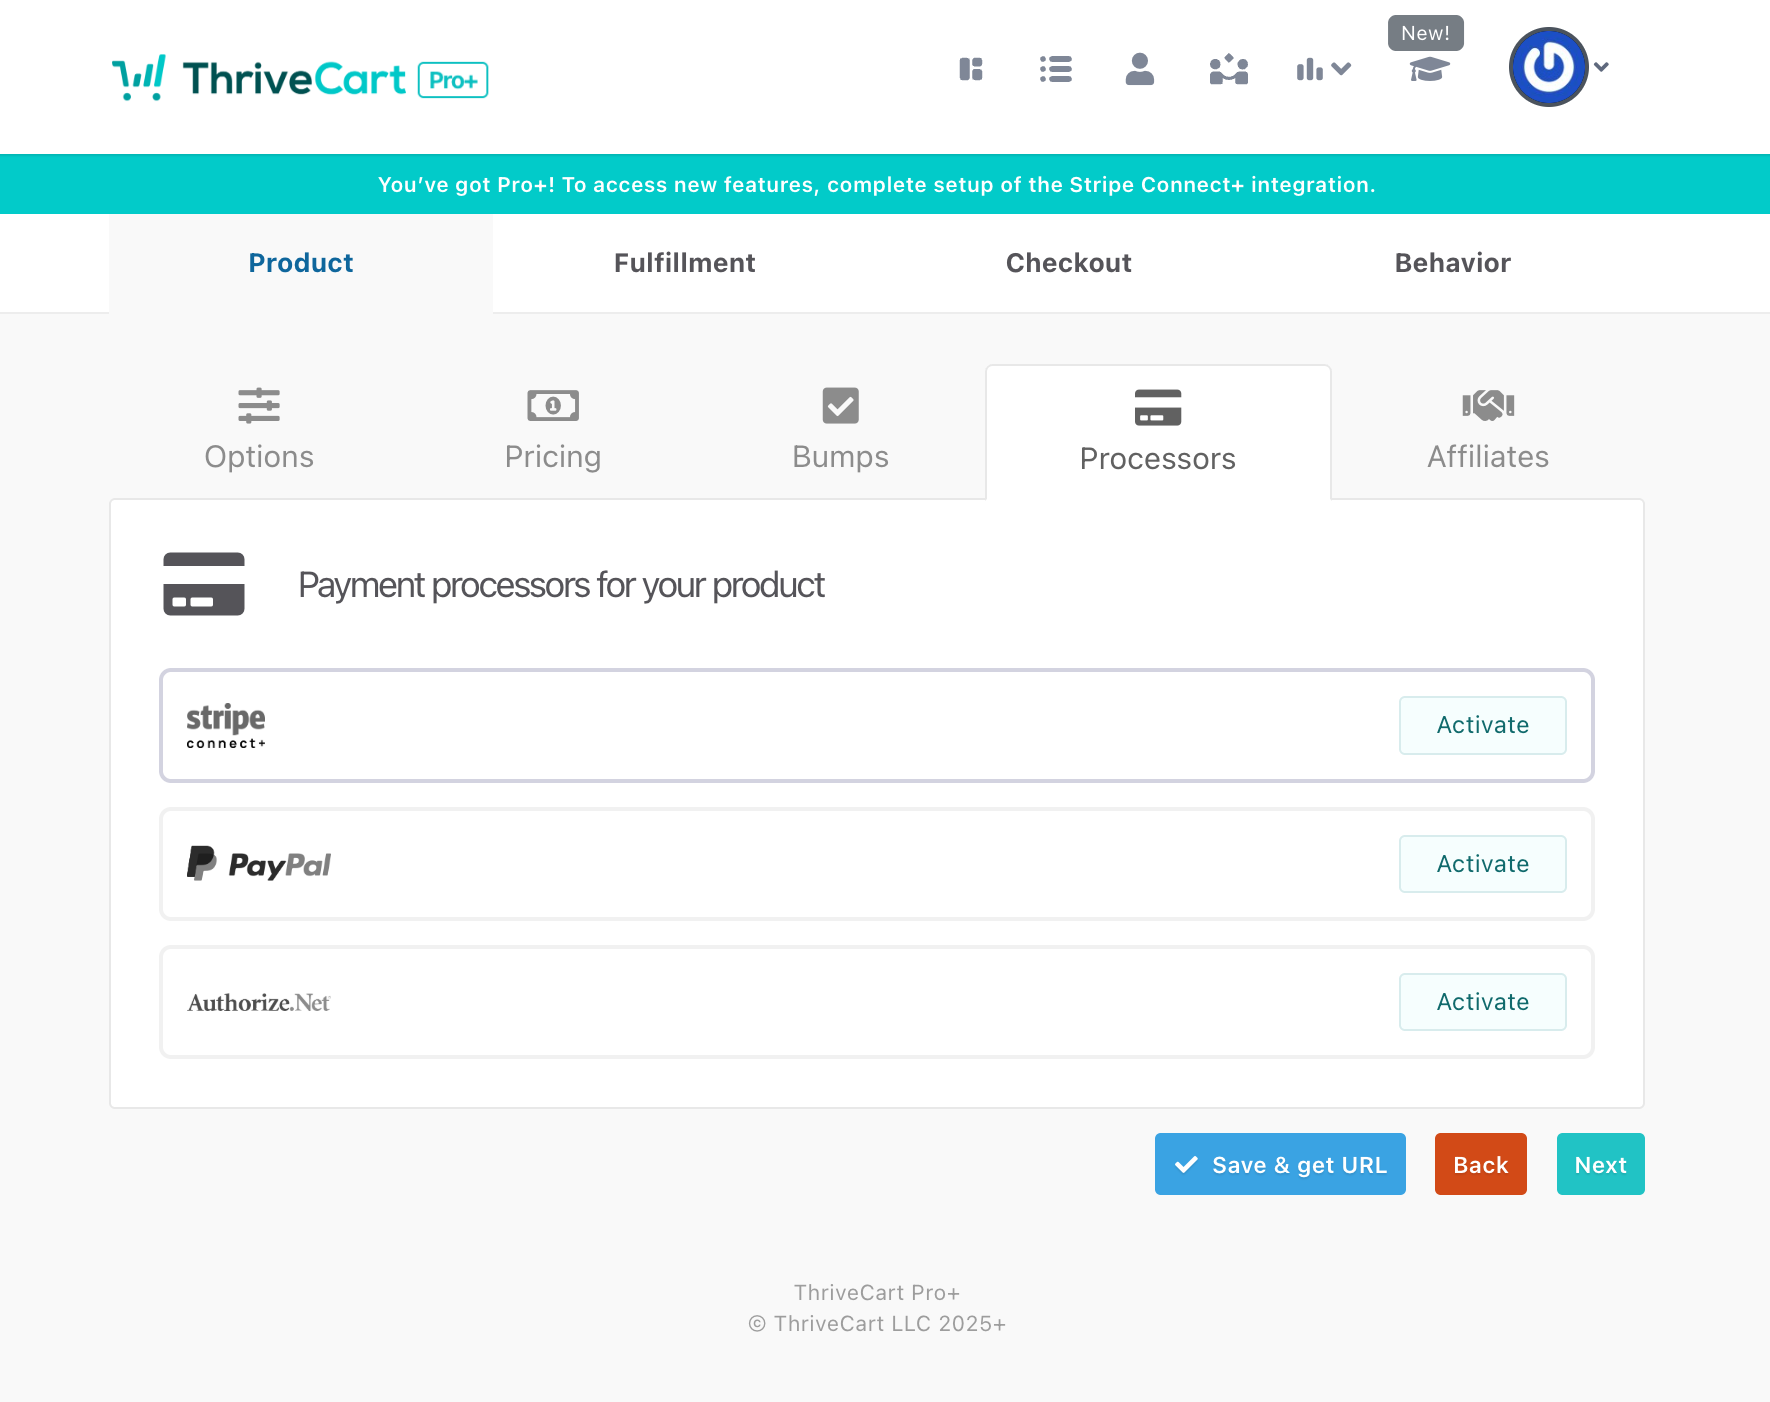Click Save & get URL button
Viewport: 1770px width, 1402px height.
pyautogui.click(x=1280, y=1164)
